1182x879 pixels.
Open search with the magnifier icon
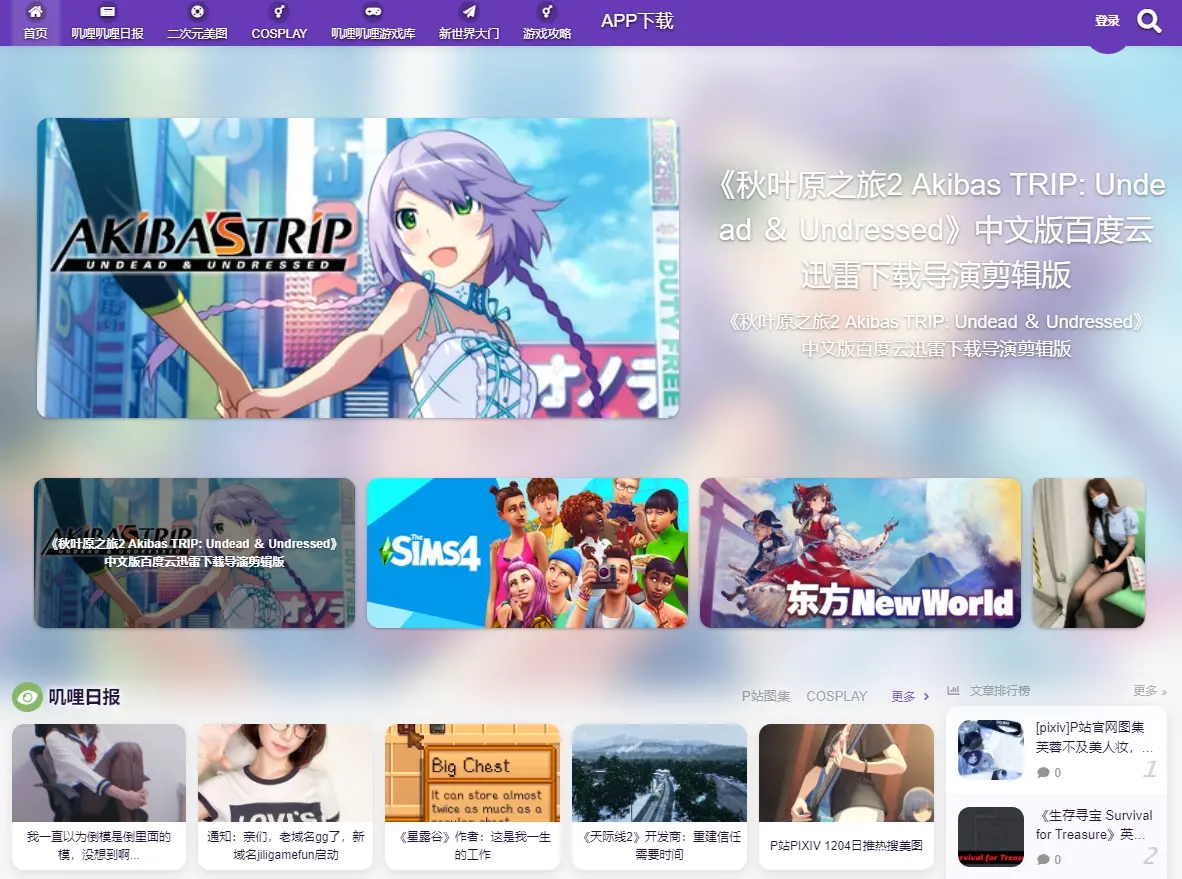coord(1149,21)
